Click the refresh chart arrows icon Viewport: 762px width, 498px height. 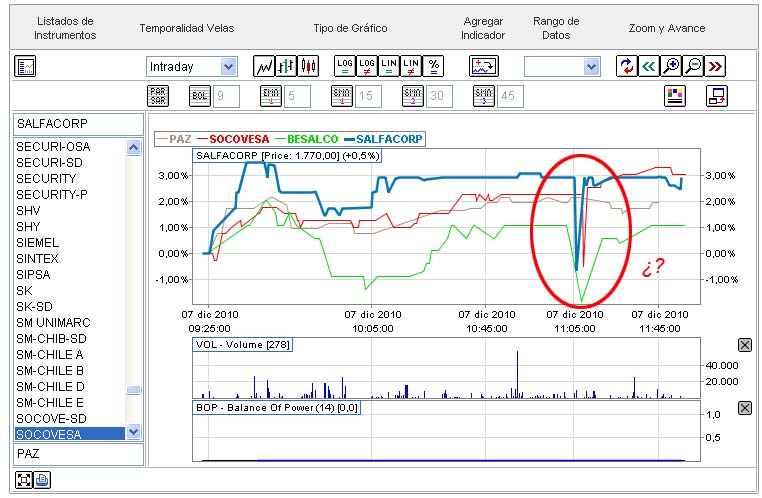tap(627, 66)
